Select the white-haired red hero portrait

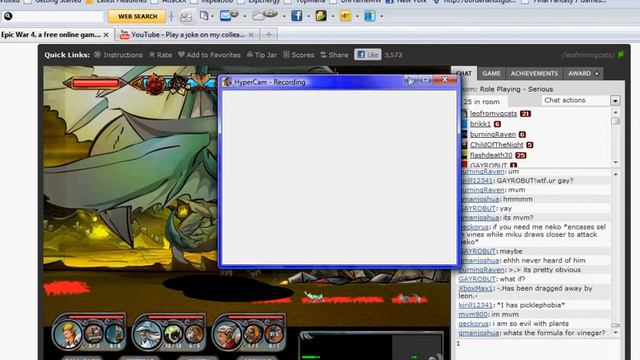227,333
